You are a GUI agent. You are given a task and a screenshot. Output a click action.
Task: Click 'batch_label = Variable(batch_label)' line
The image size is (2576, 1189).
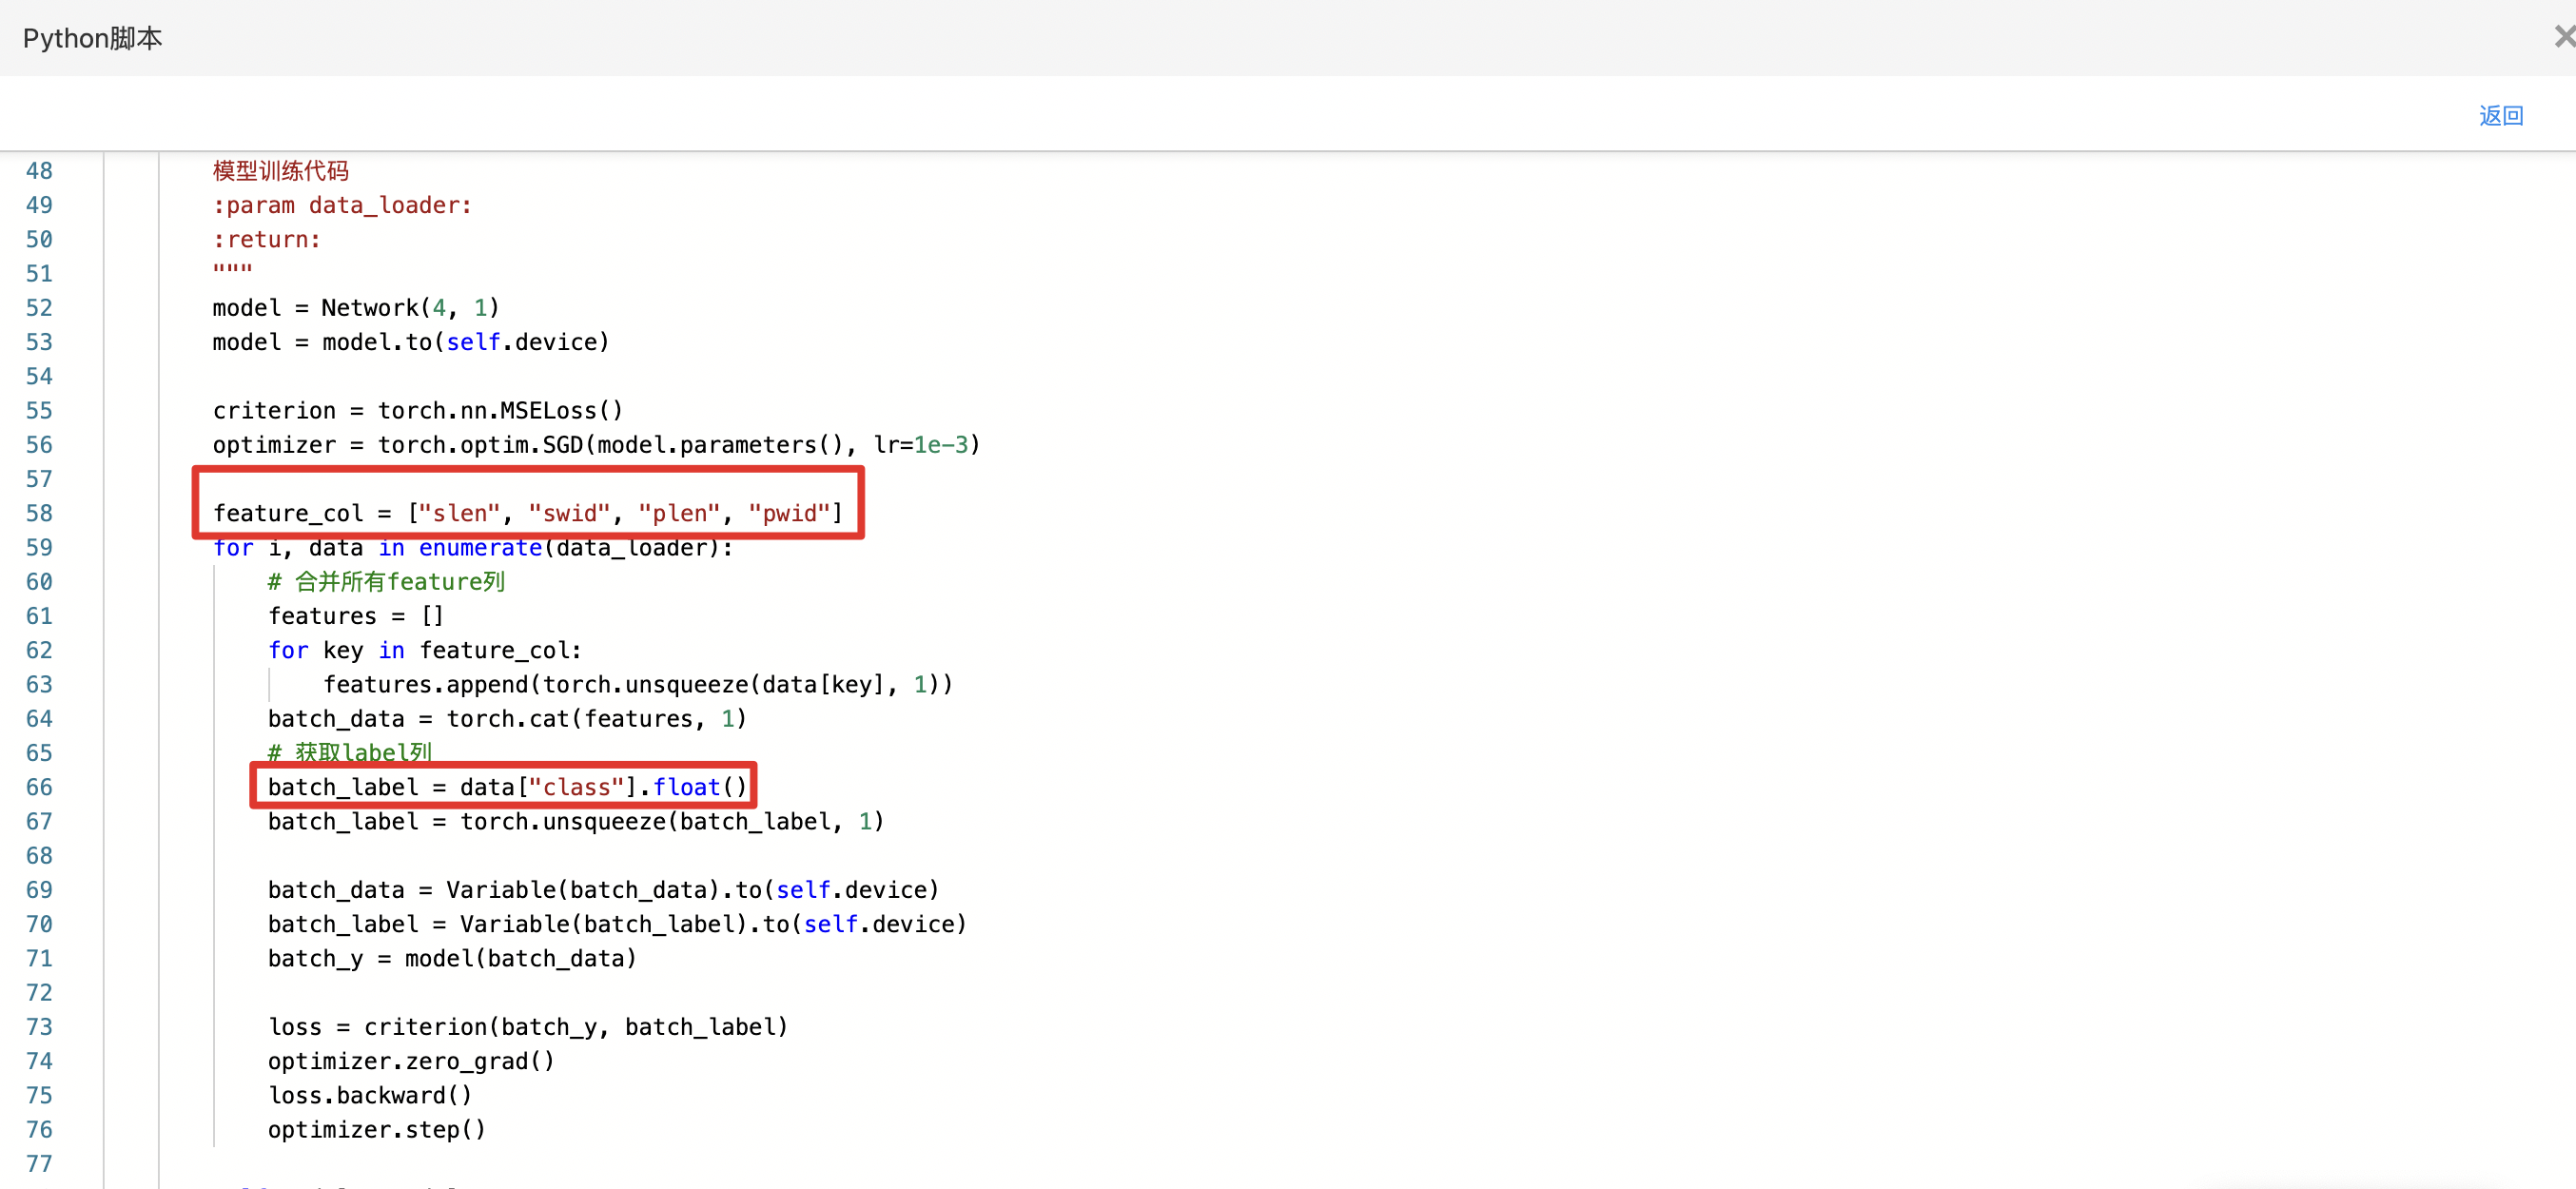point(617,924)
